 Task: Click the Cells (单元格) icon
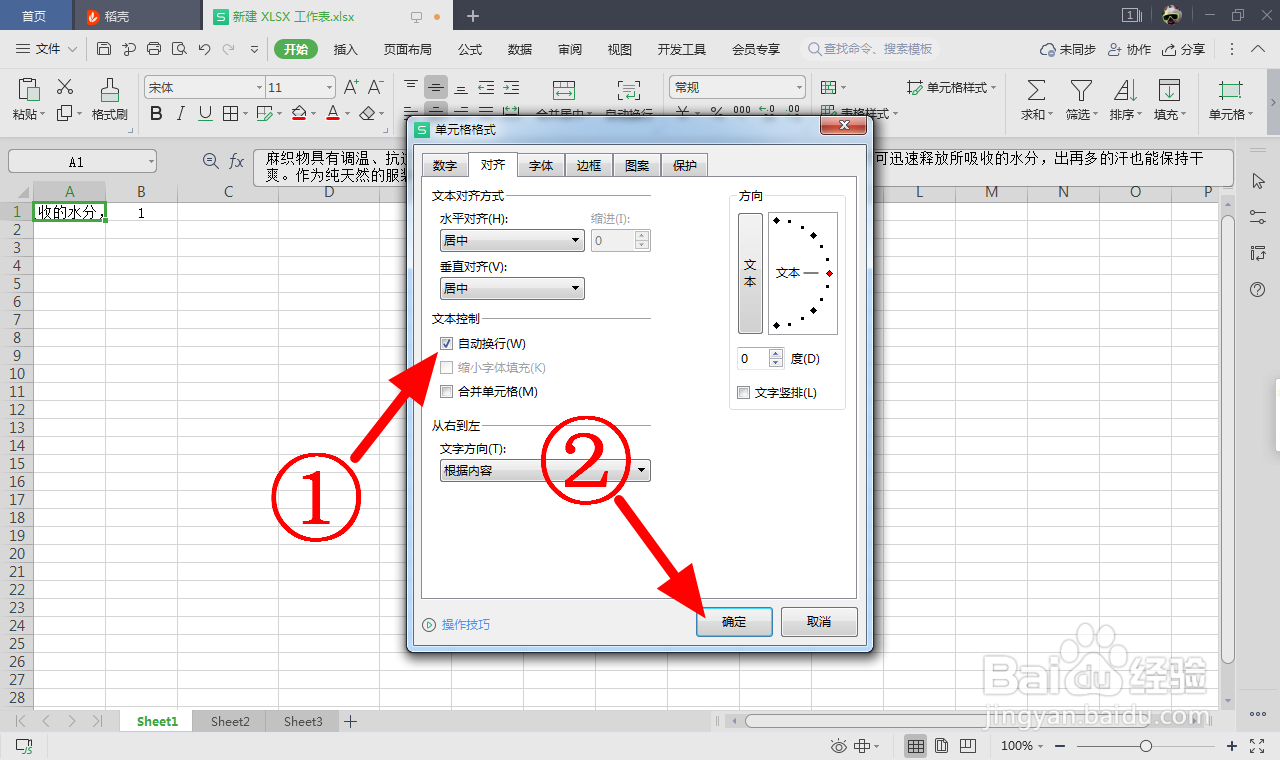(x=1229, y=97)
